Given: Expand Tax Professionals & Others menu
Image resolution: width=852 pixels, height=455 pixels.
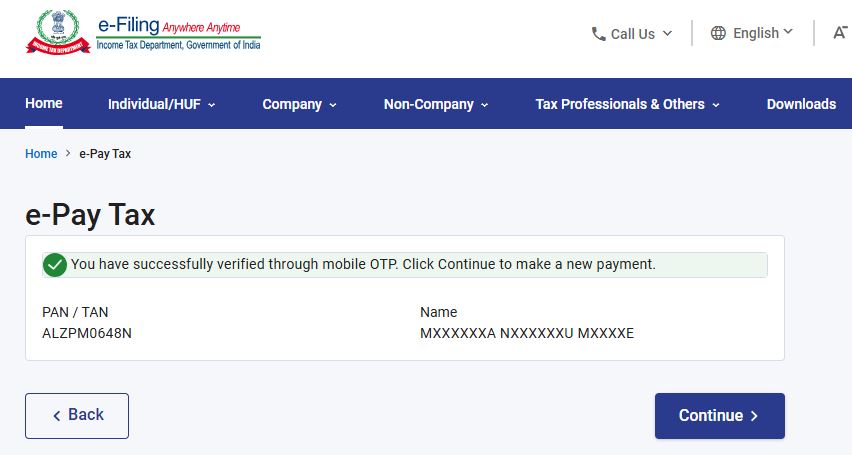Looking at the screenshot, I should (x=628, y=104).
